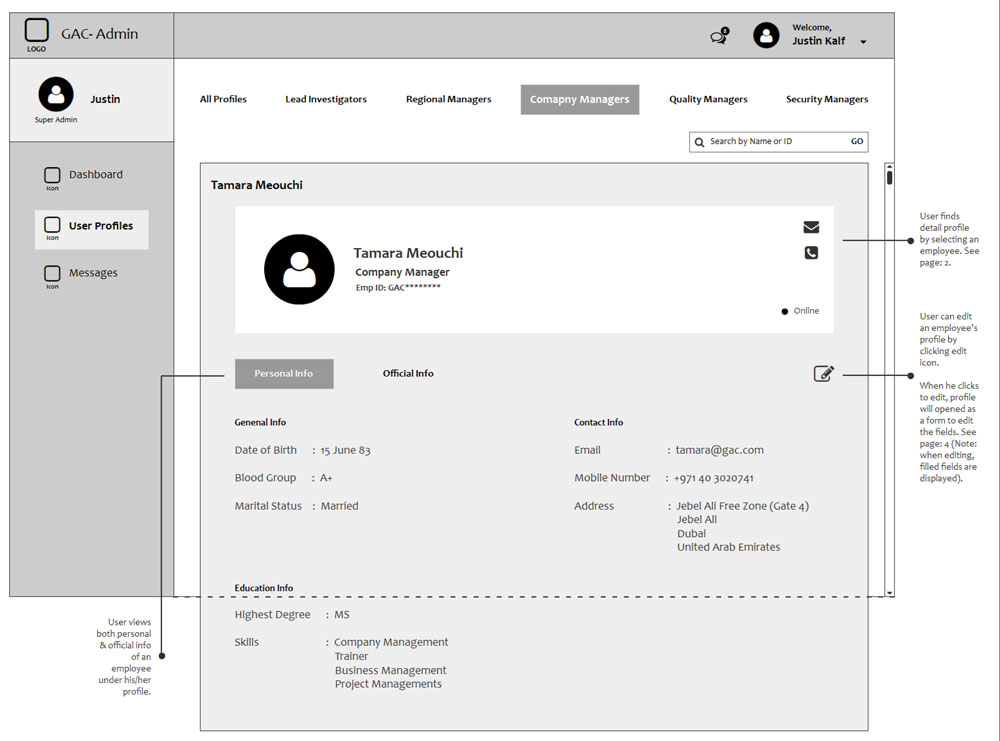Click Tamara Meouchi's large profile avatar
The height and width of the screenshot is (741, 1000).
click(299, 269)
